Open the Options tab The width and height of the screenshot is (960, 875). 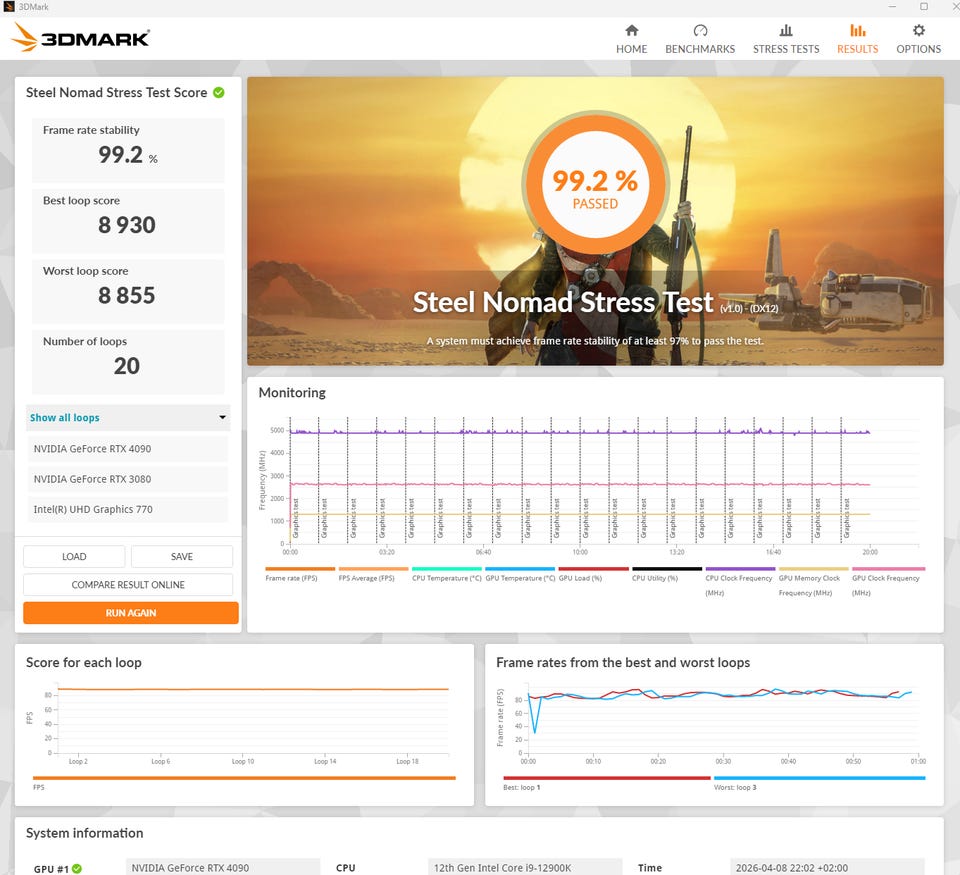(918, 39)
